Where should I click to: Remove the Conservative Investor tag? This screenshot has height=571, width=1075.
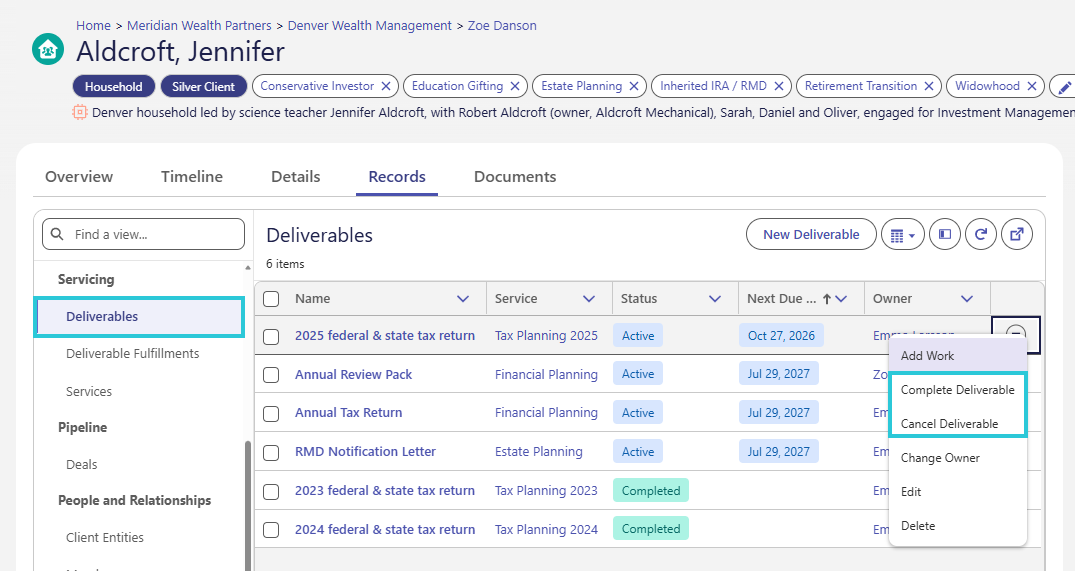pyautogui.click(x=386, y=86)
